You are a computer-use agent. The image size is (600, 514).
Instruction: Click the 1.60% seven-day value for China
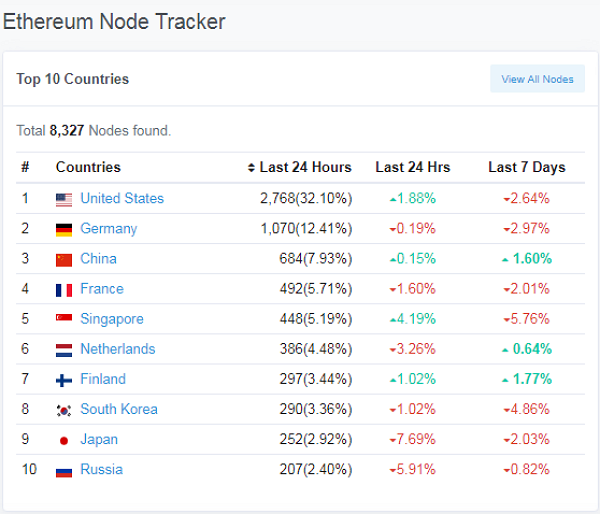click(527, 259)
